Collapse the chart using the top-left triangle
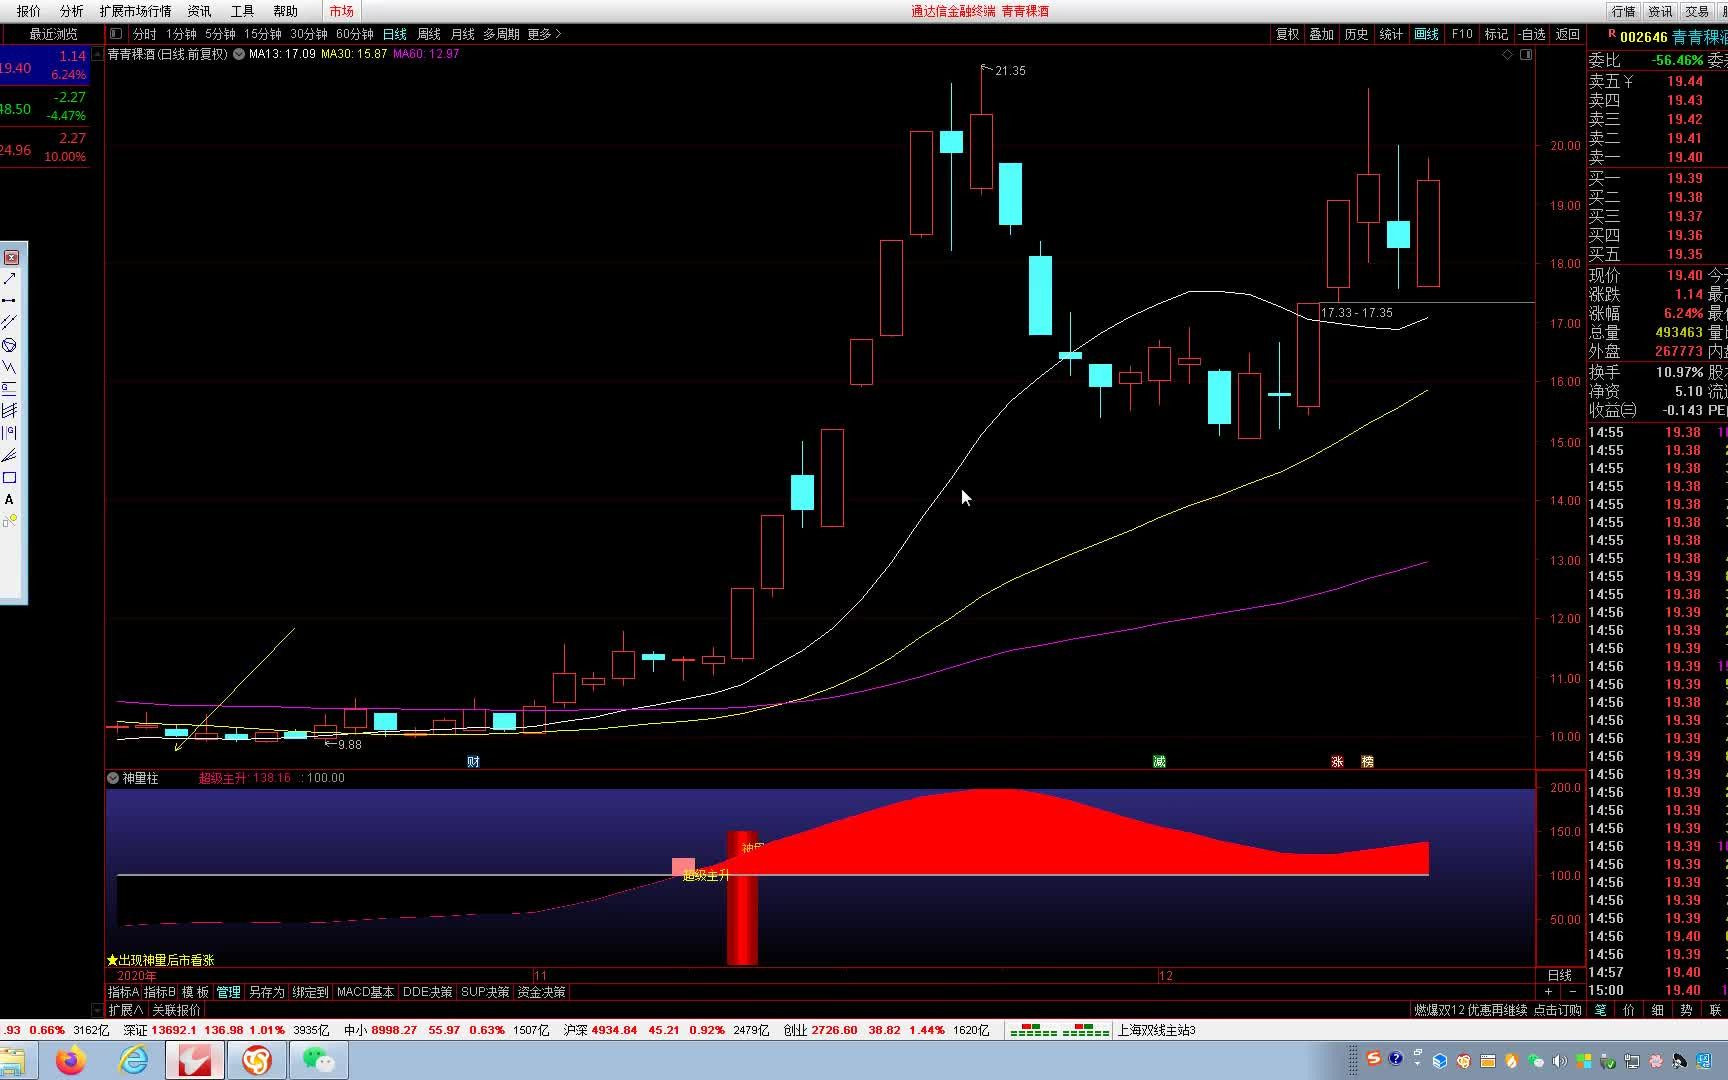Image resolution: width=1728 pixels, height=1080 pixels. tap(98, 54)
